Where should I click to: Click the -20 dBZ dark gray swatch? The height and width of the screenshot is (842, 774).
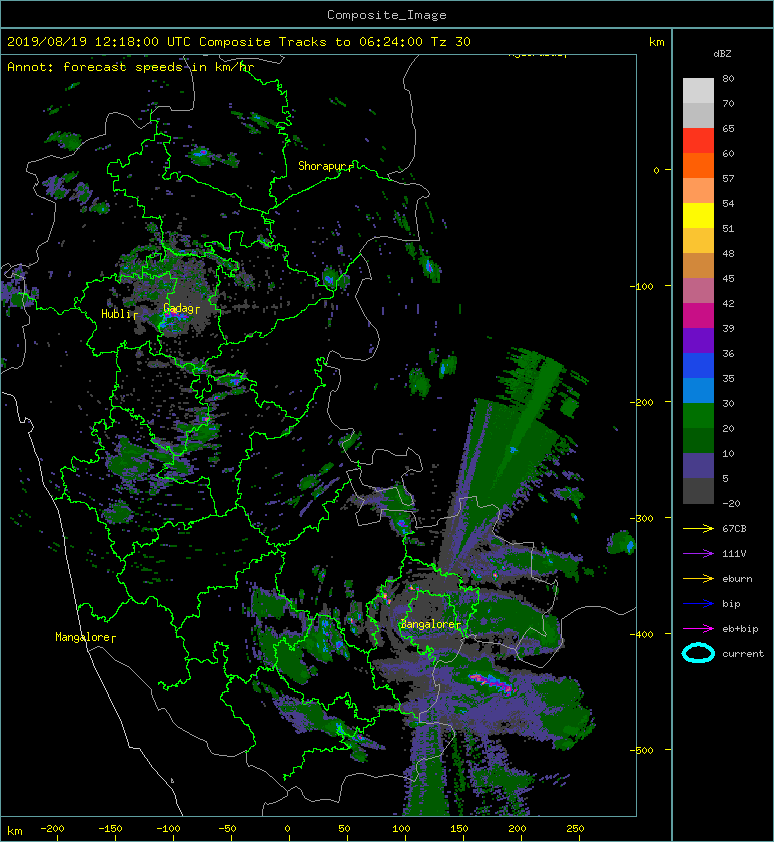[x=698, y=491]
